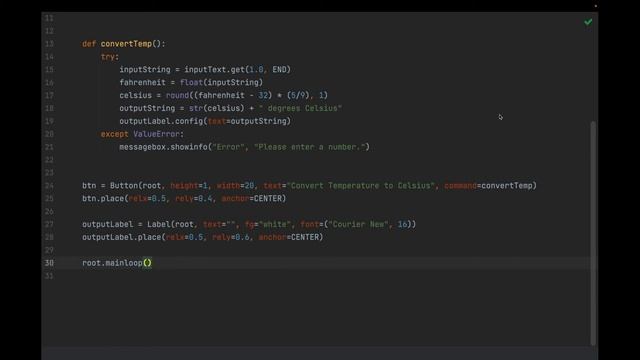
Task: Click the convertTemp function name in def line
Action: pyautogui.click(x=126, y=44)
